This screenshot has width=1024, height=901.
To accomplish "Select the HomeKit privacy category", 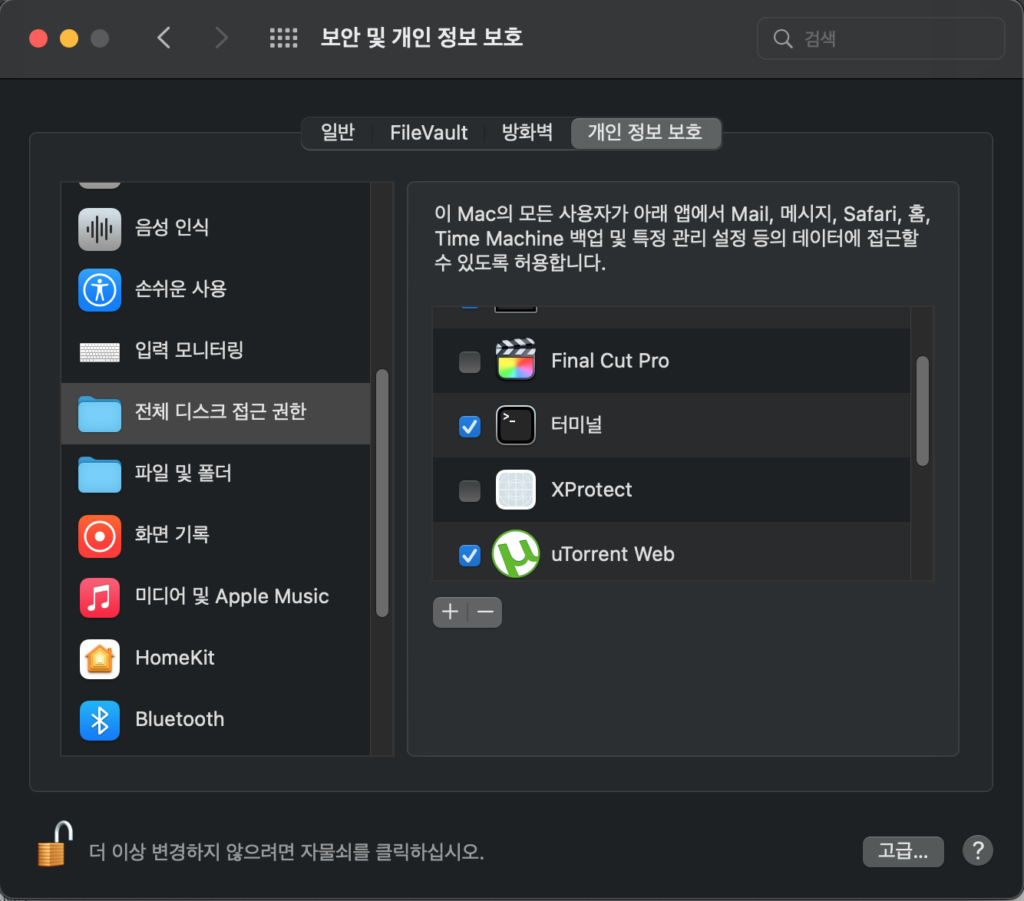I will (x=176, y=658).
